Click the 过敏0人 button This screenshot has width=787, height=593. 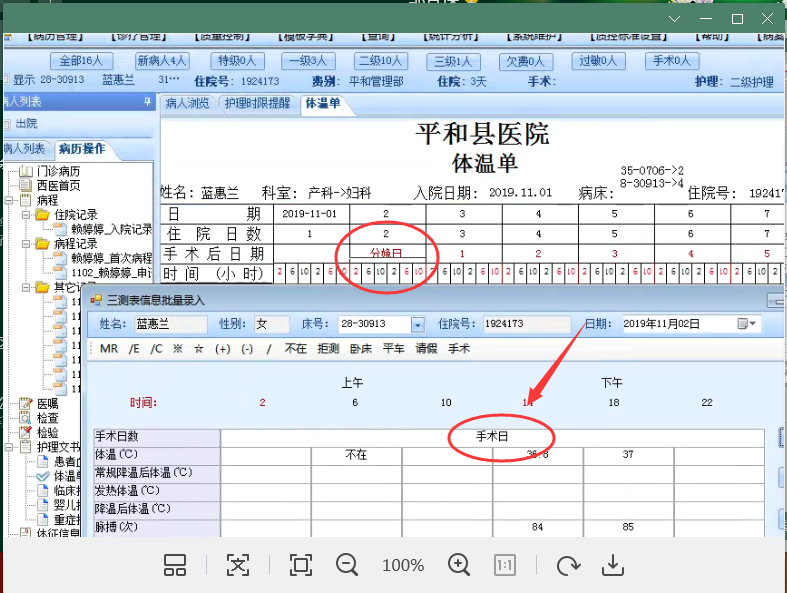coord(598,61)
